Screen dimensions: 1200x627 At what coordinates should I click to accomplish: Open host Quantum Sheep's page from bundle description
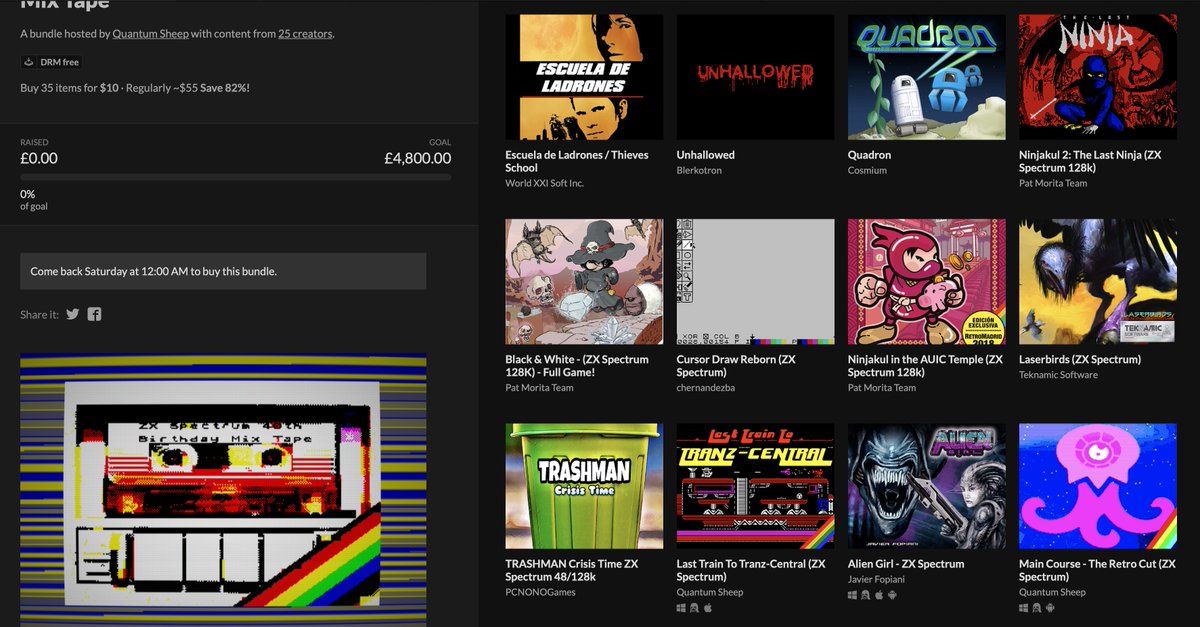point(150,34)
